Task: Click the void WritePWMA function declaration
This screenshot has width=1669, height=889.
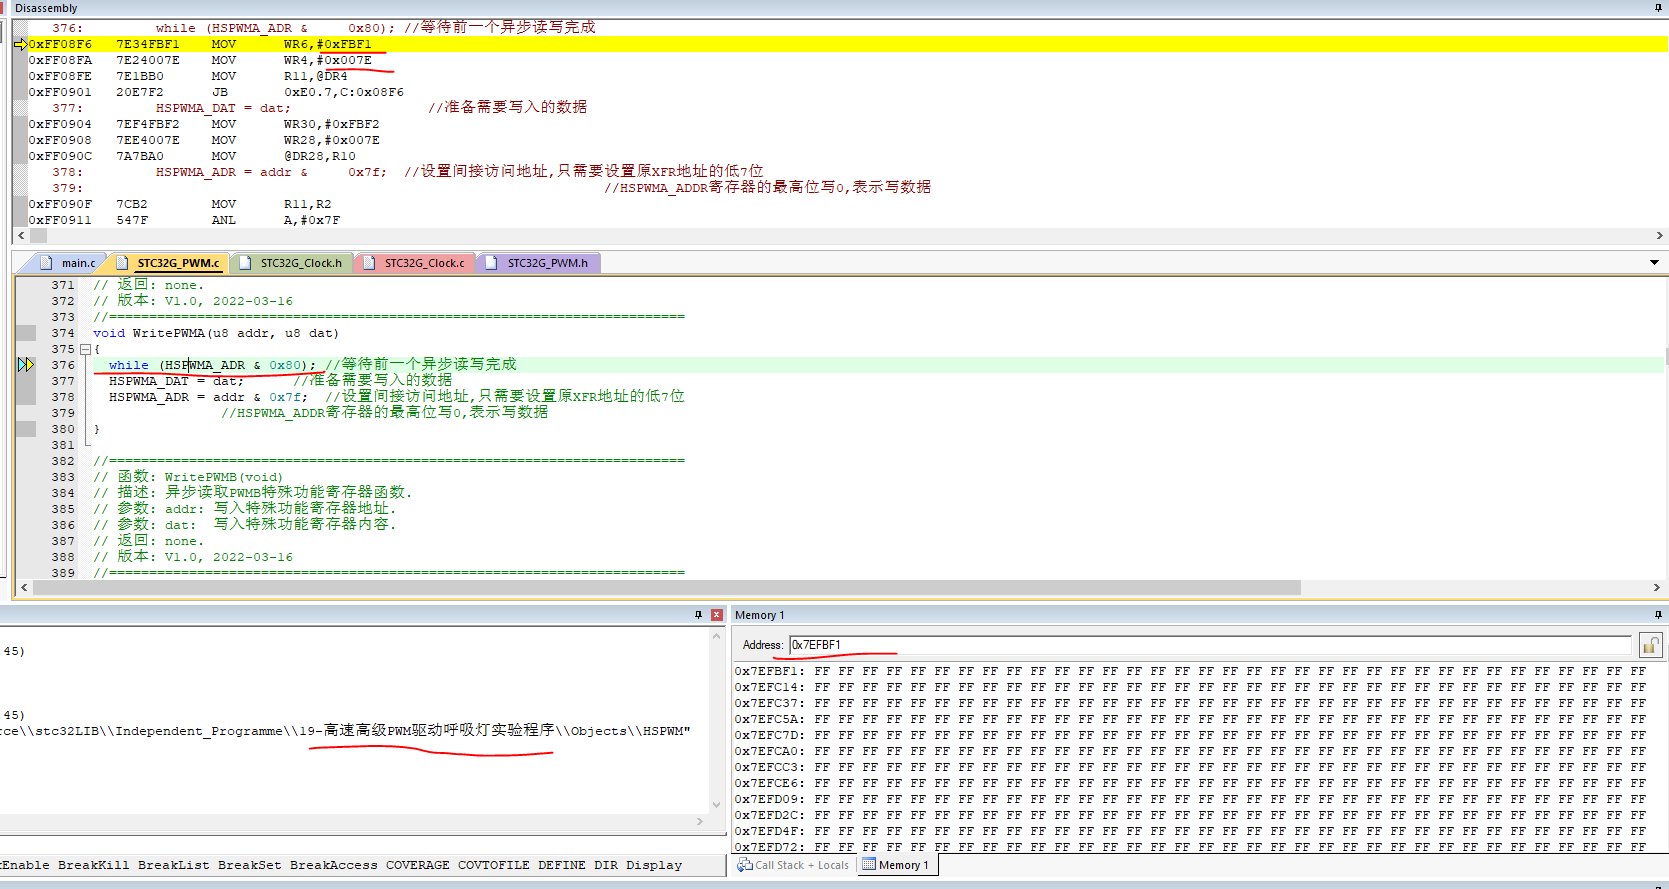Action: [x=216, y=333]
